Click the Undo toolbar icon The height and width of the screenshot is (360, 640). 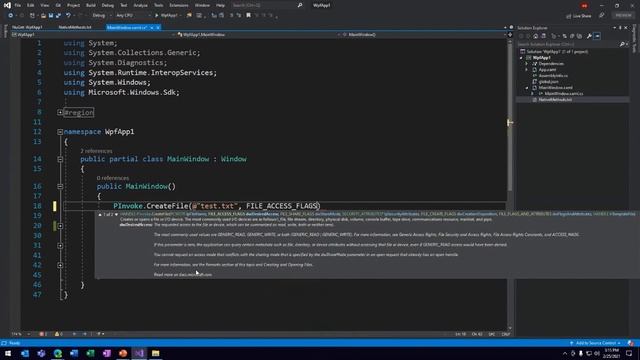click(68, 16)
